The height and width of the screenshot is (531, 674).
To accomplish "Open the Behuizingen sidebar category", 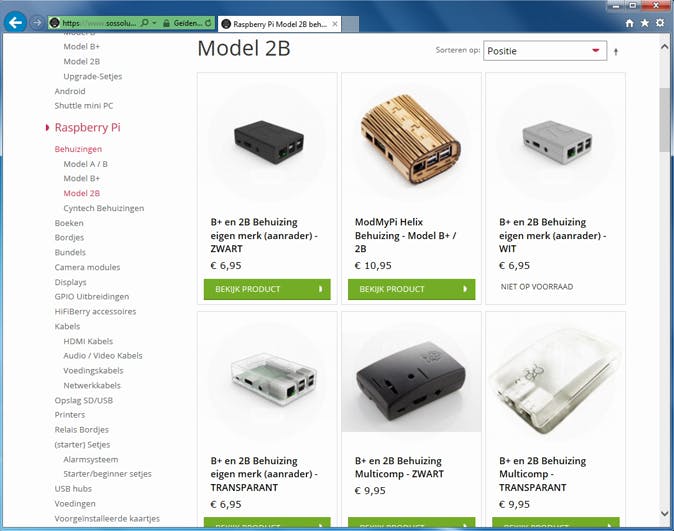I will pyautogui.click(x=78, y=149).
